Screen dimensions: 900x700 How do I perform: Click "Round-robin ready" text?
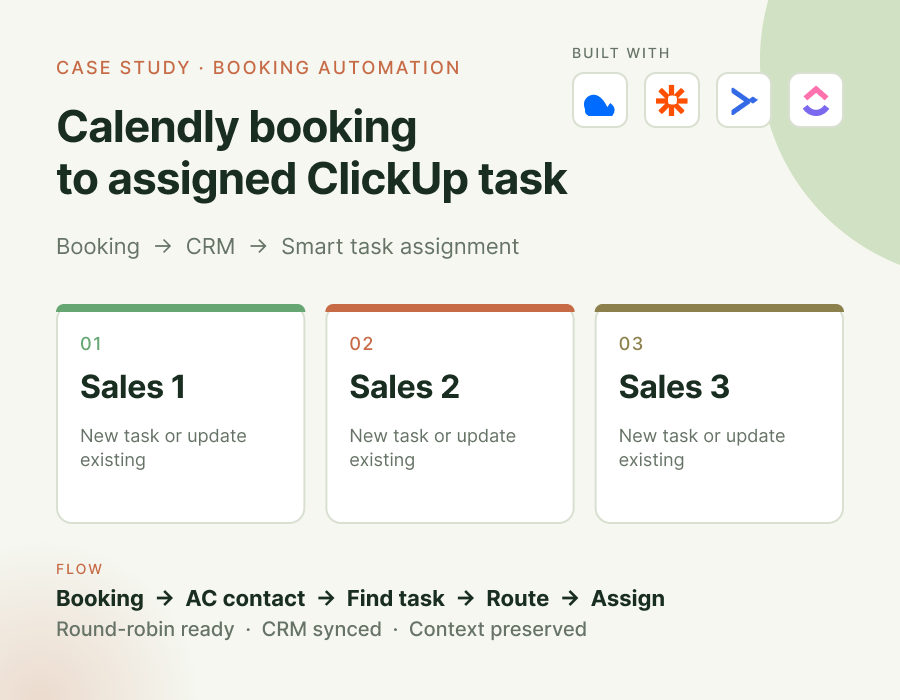[145, 629]
